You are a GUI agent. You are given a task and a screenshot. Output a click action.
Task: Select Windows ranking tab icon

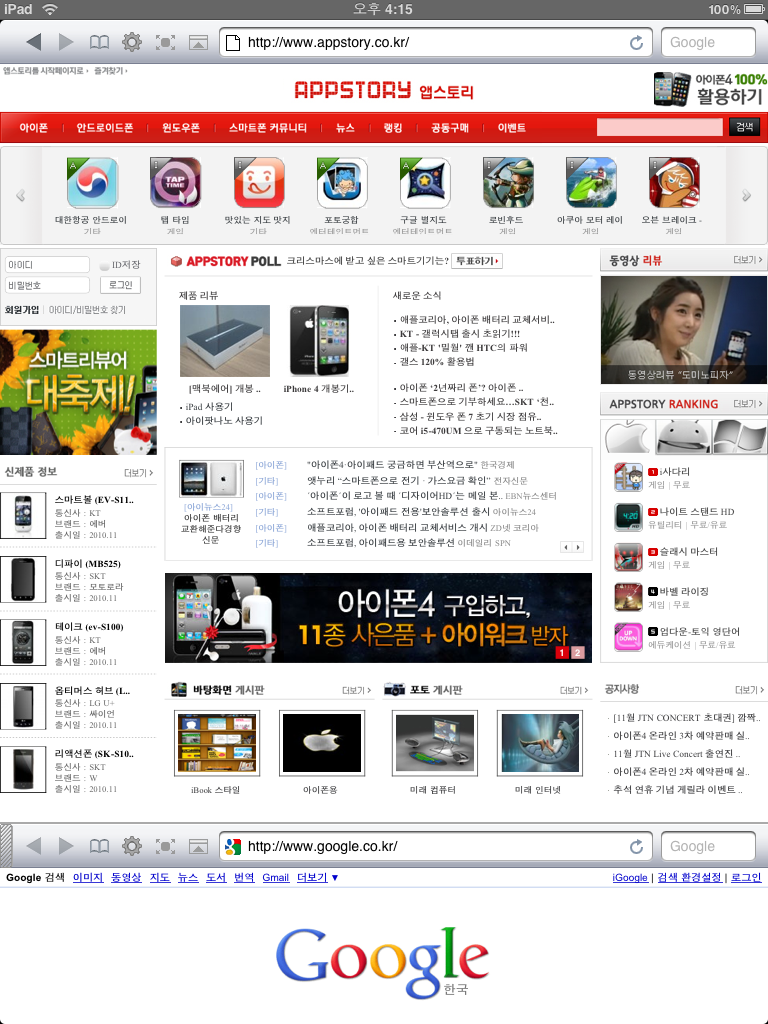tap(739, 436)
